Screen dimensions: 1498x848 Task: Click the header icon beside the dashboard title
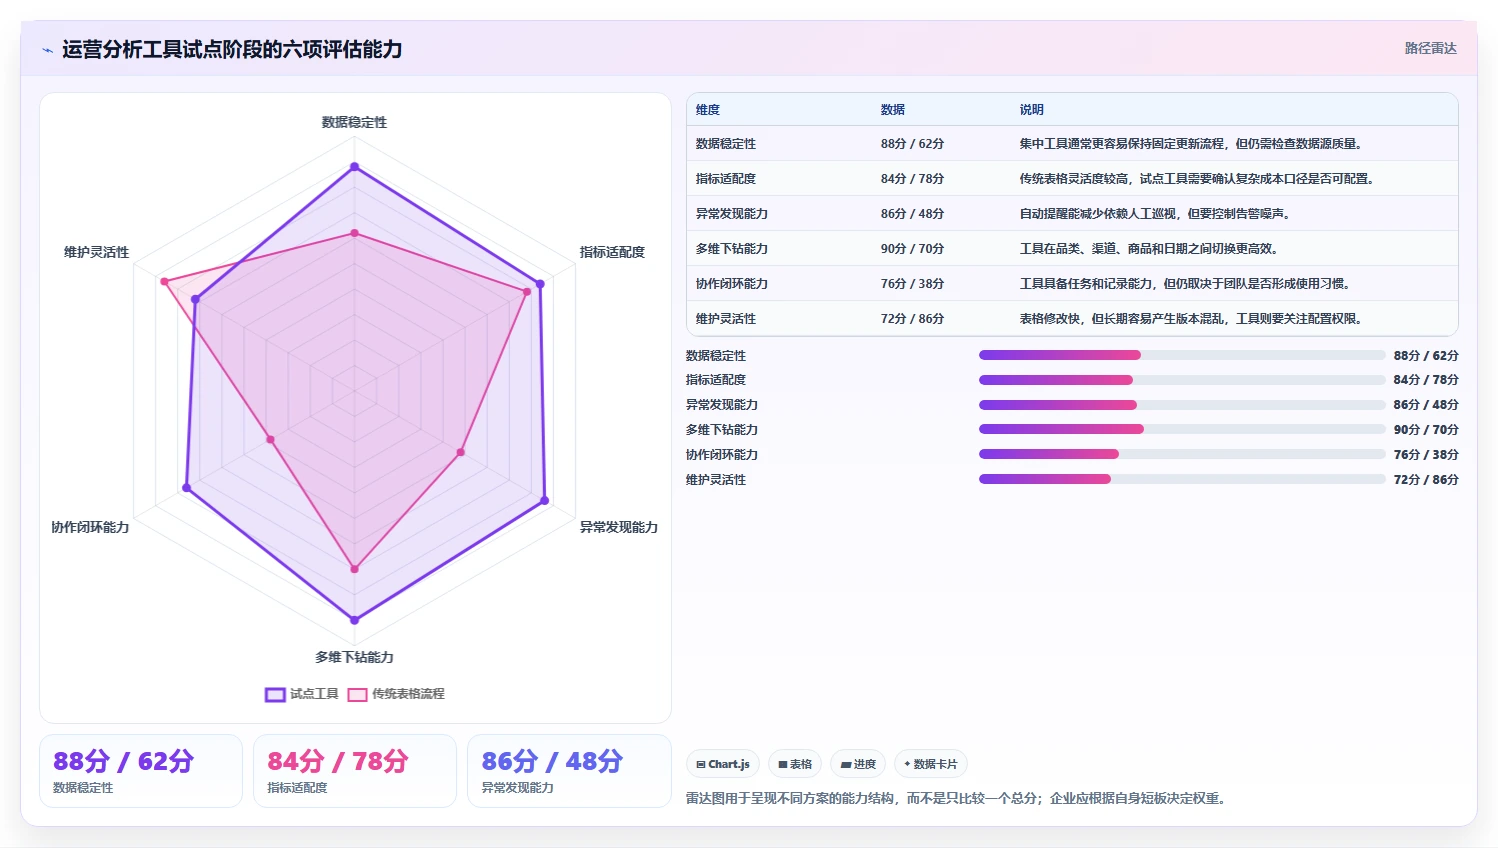click(x=47, y=50)
